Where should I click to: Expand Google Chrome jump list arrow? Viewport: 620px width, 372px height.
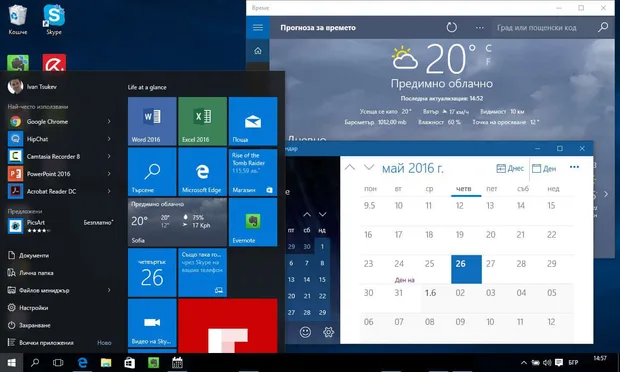[x=109, y=121]
